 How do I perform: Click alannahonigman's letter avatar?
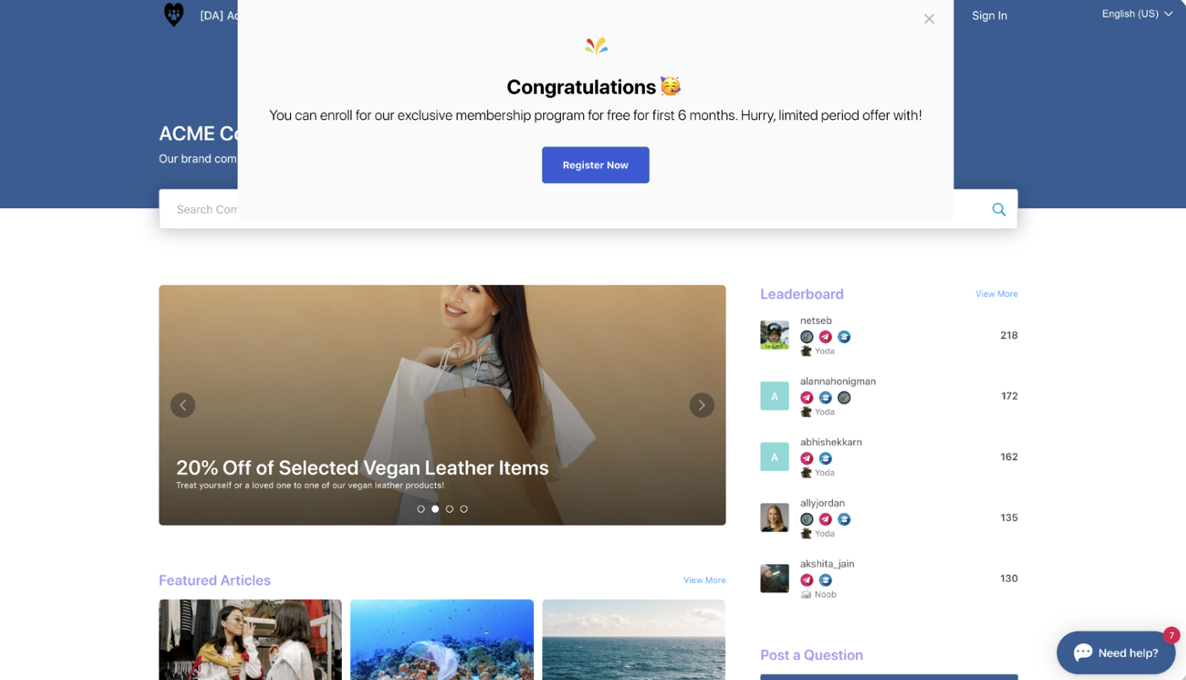[x=775, y=396]
